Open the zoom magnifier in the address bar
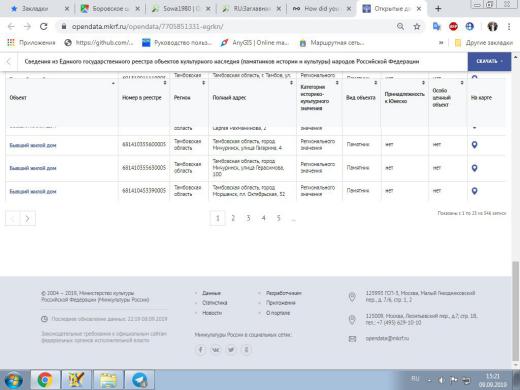The height and width of the screenshot is (390, 520). tap(400, 26)
